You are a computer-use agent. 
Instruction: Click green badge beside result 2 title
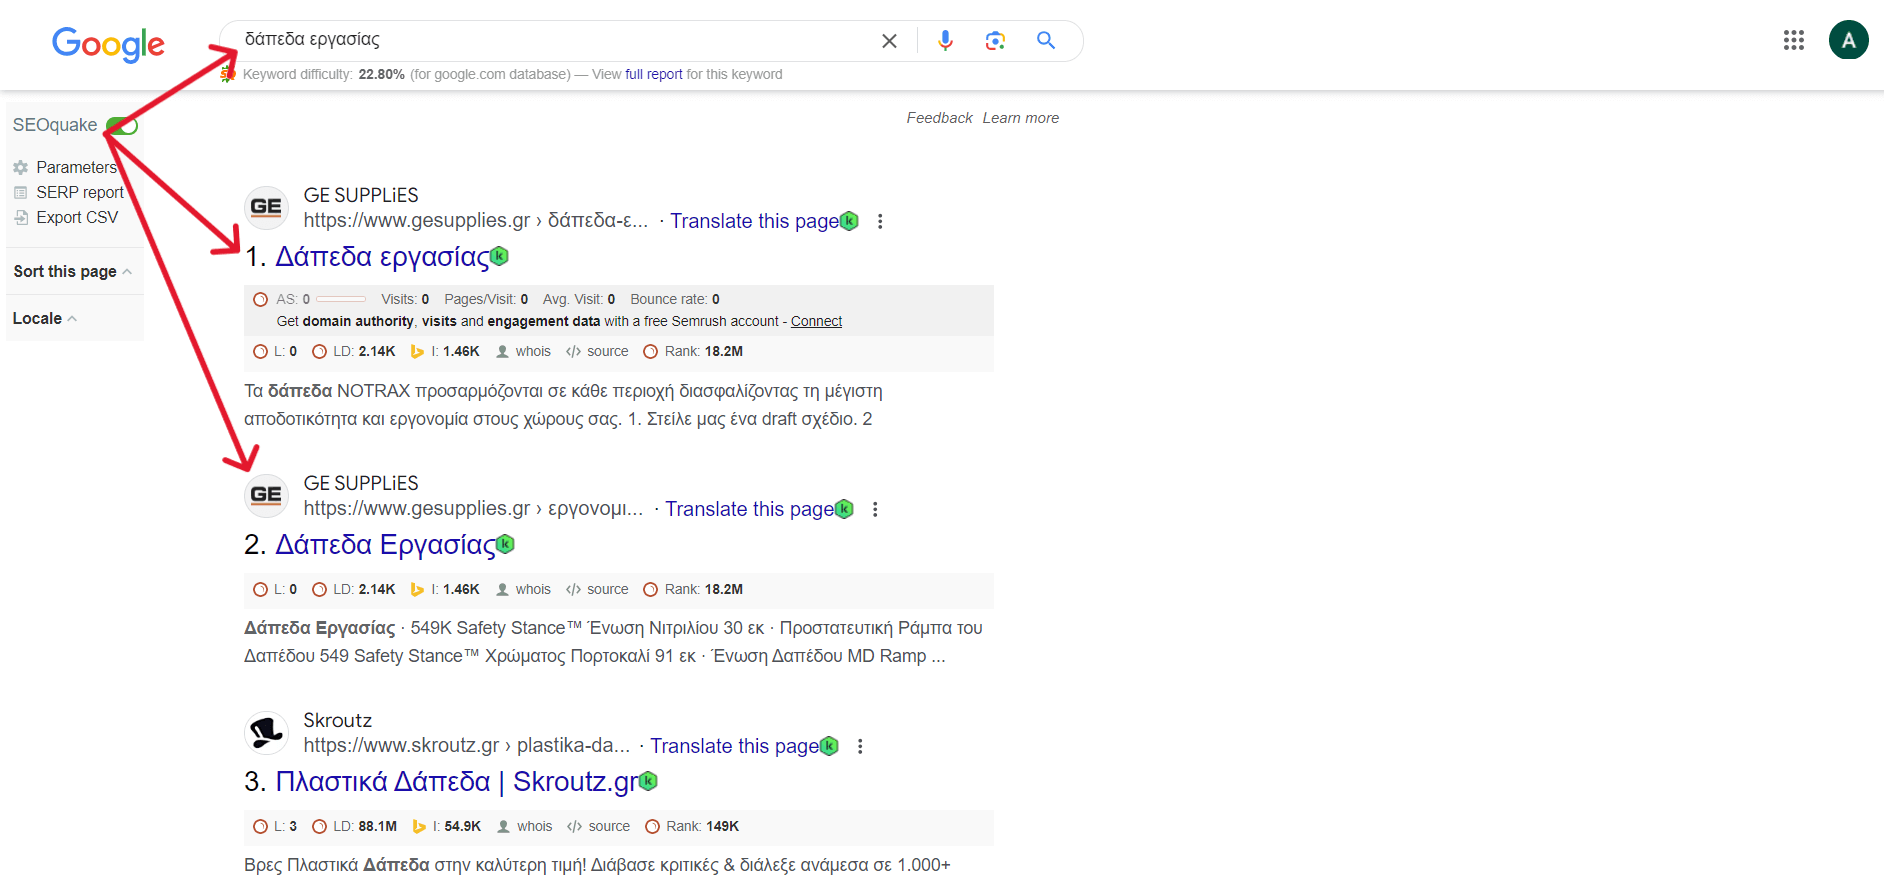pyautogui.click(x=505, y=544)
